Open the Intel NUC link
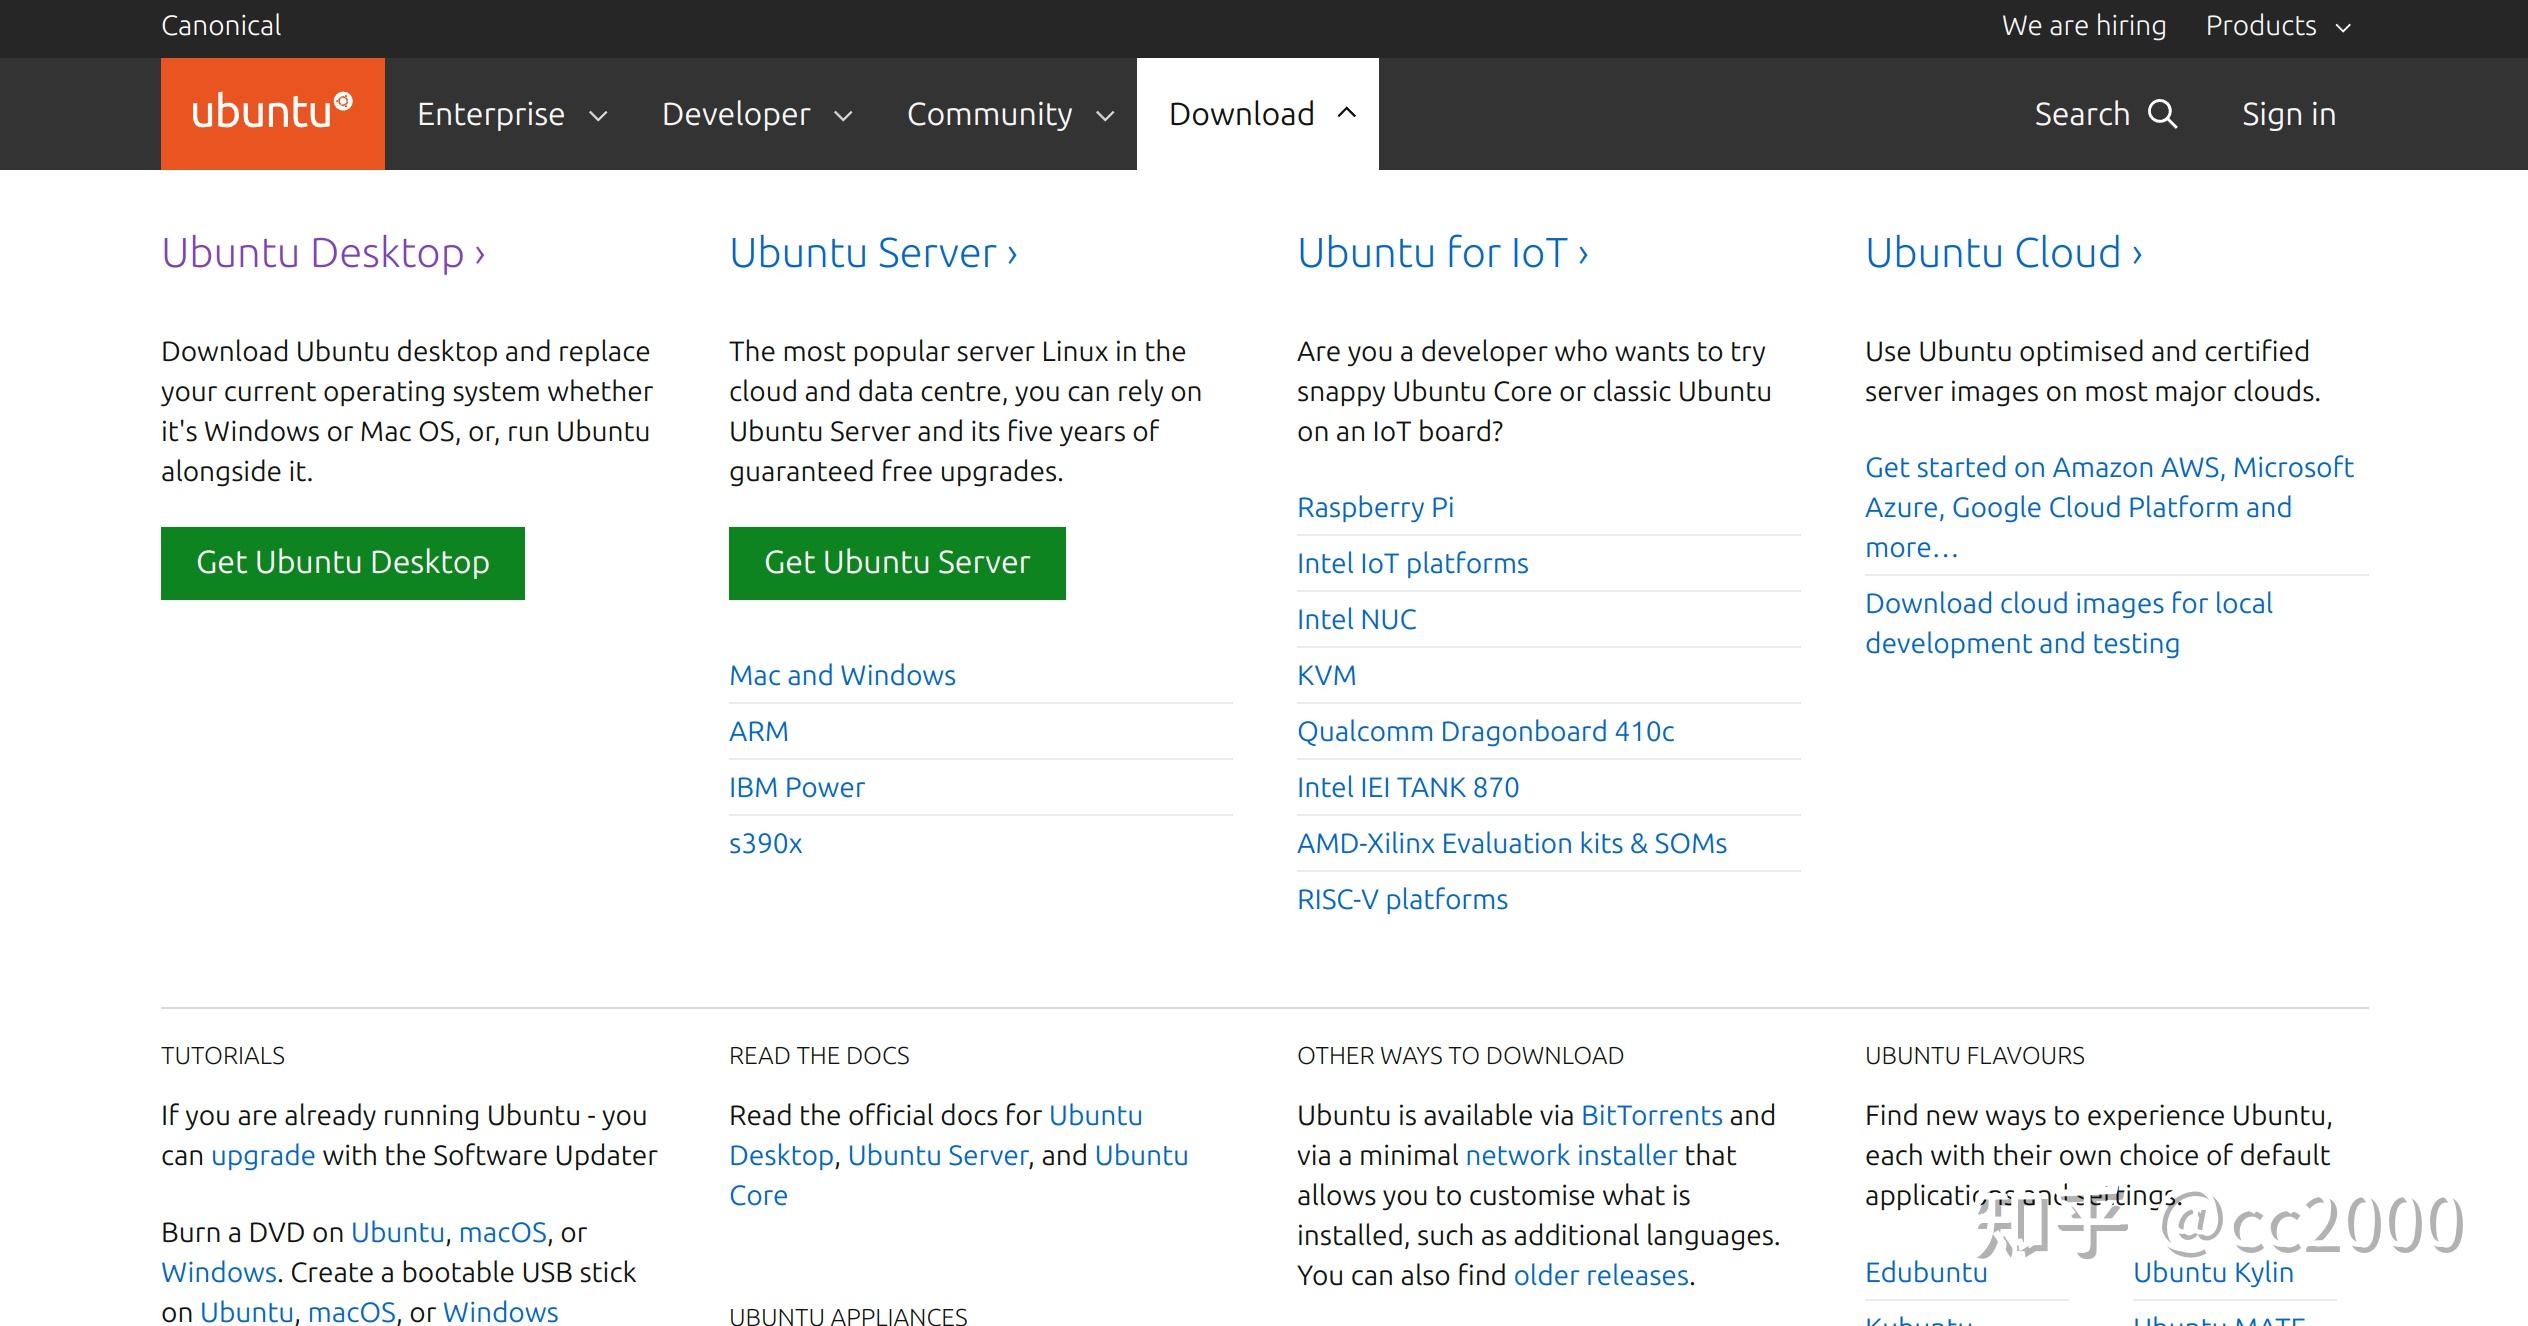Screen dimensions: 2528x1326 click(x=1357, y=620)
